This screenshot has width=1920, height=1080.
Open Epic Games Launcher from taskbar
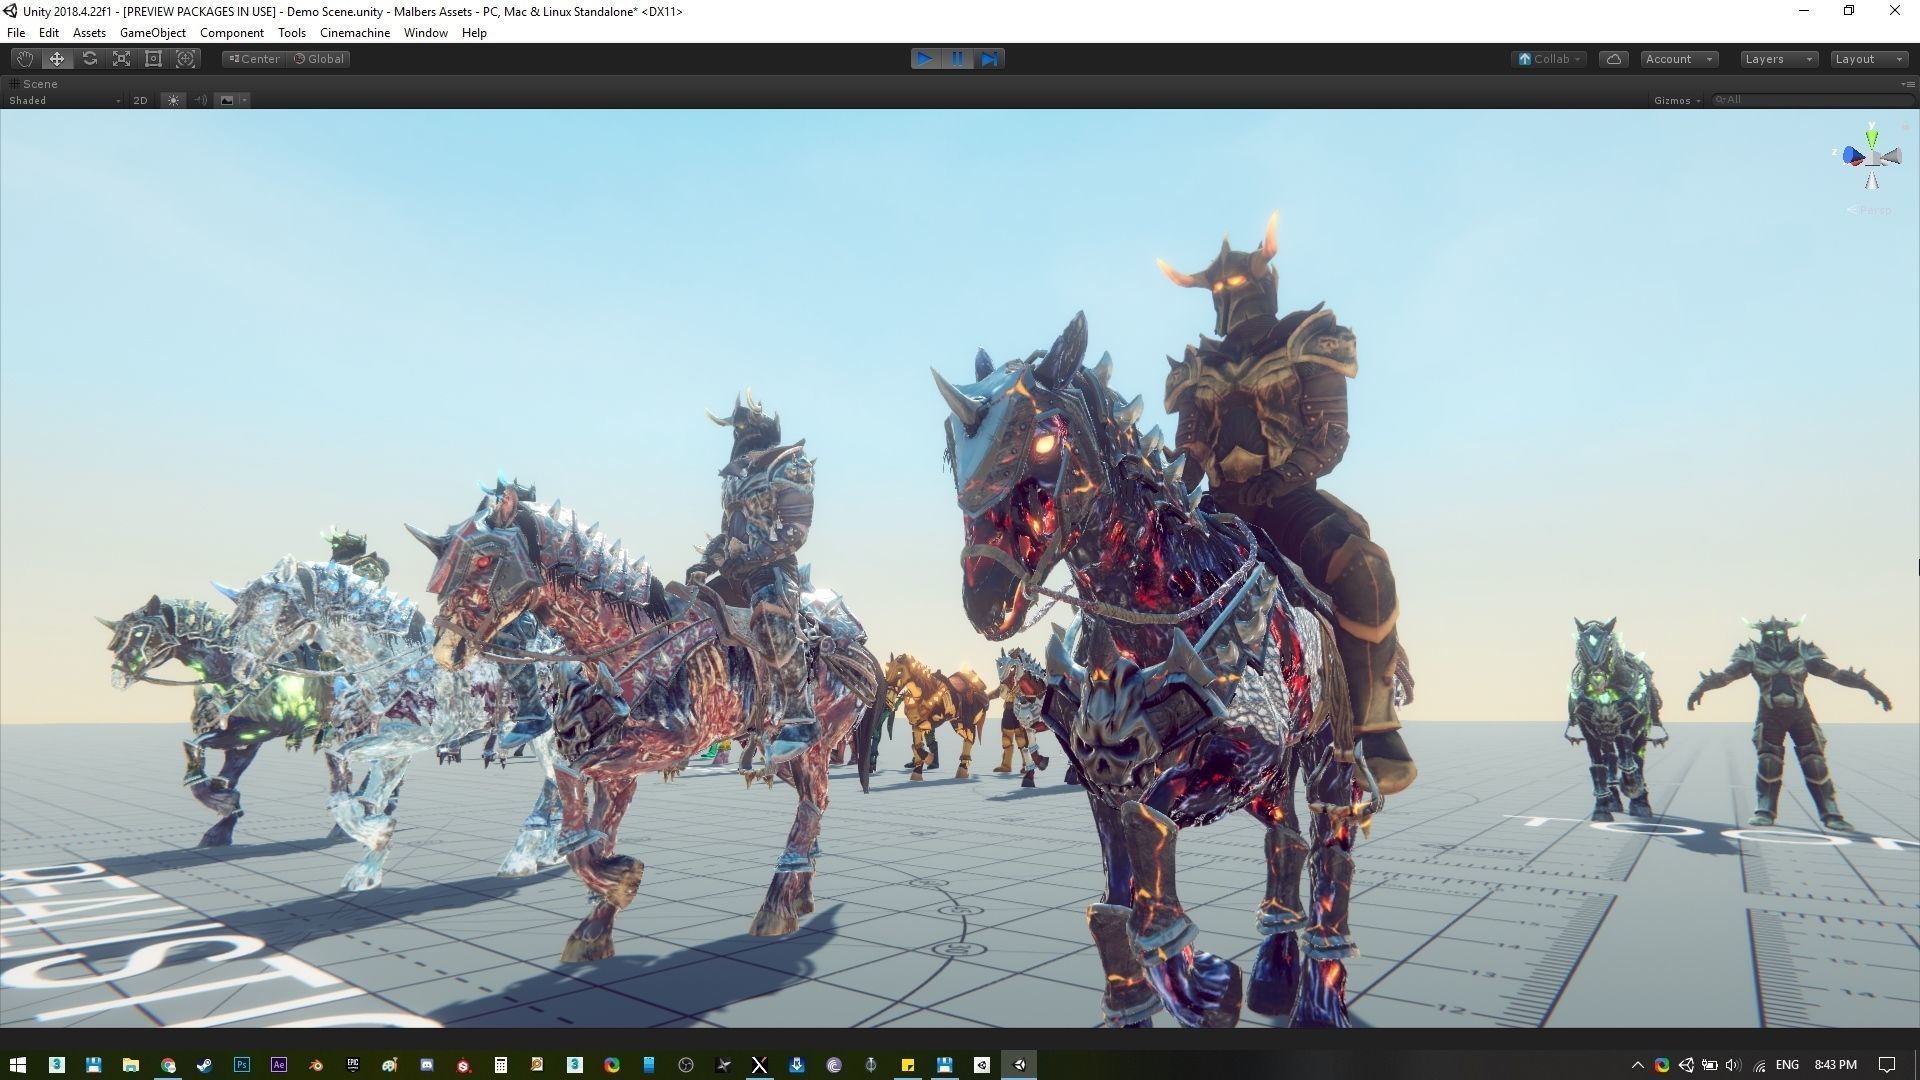coord(353,1065)
